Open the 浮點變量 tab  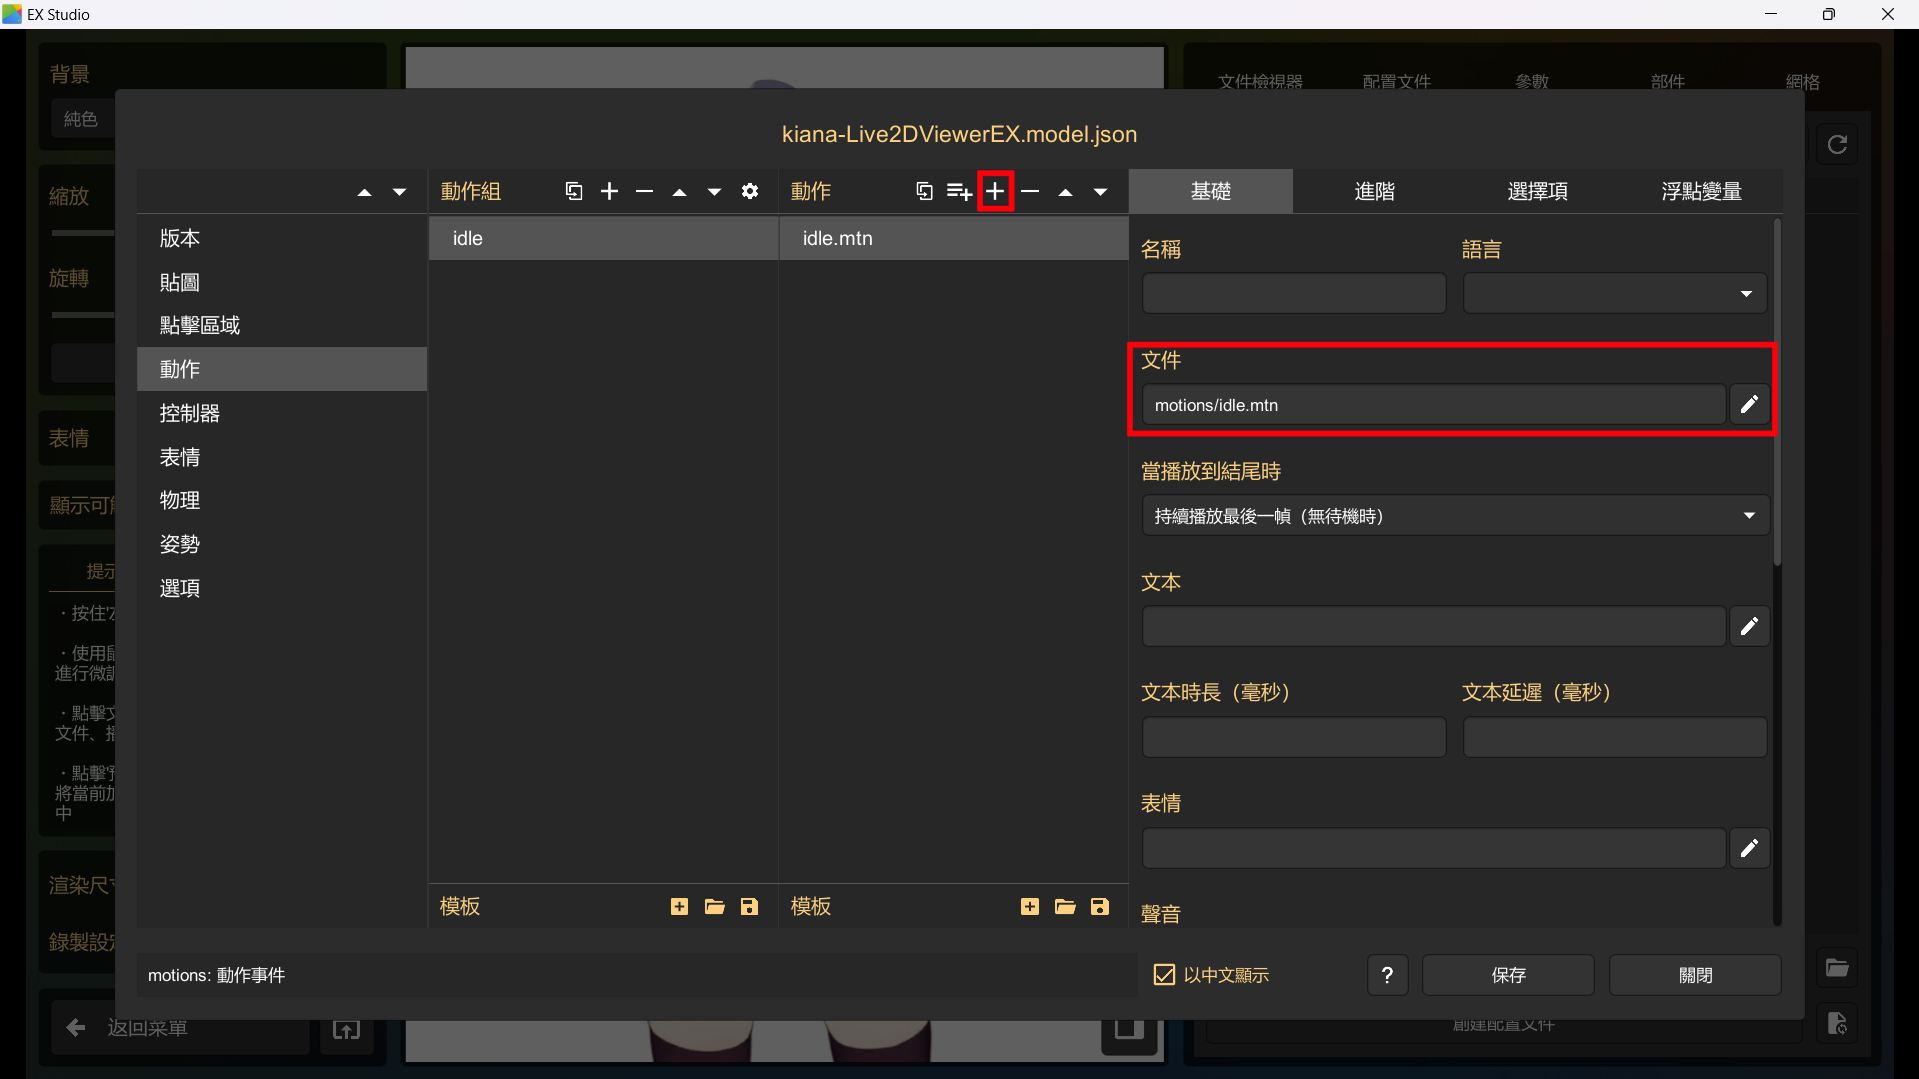click(1701, 191)
